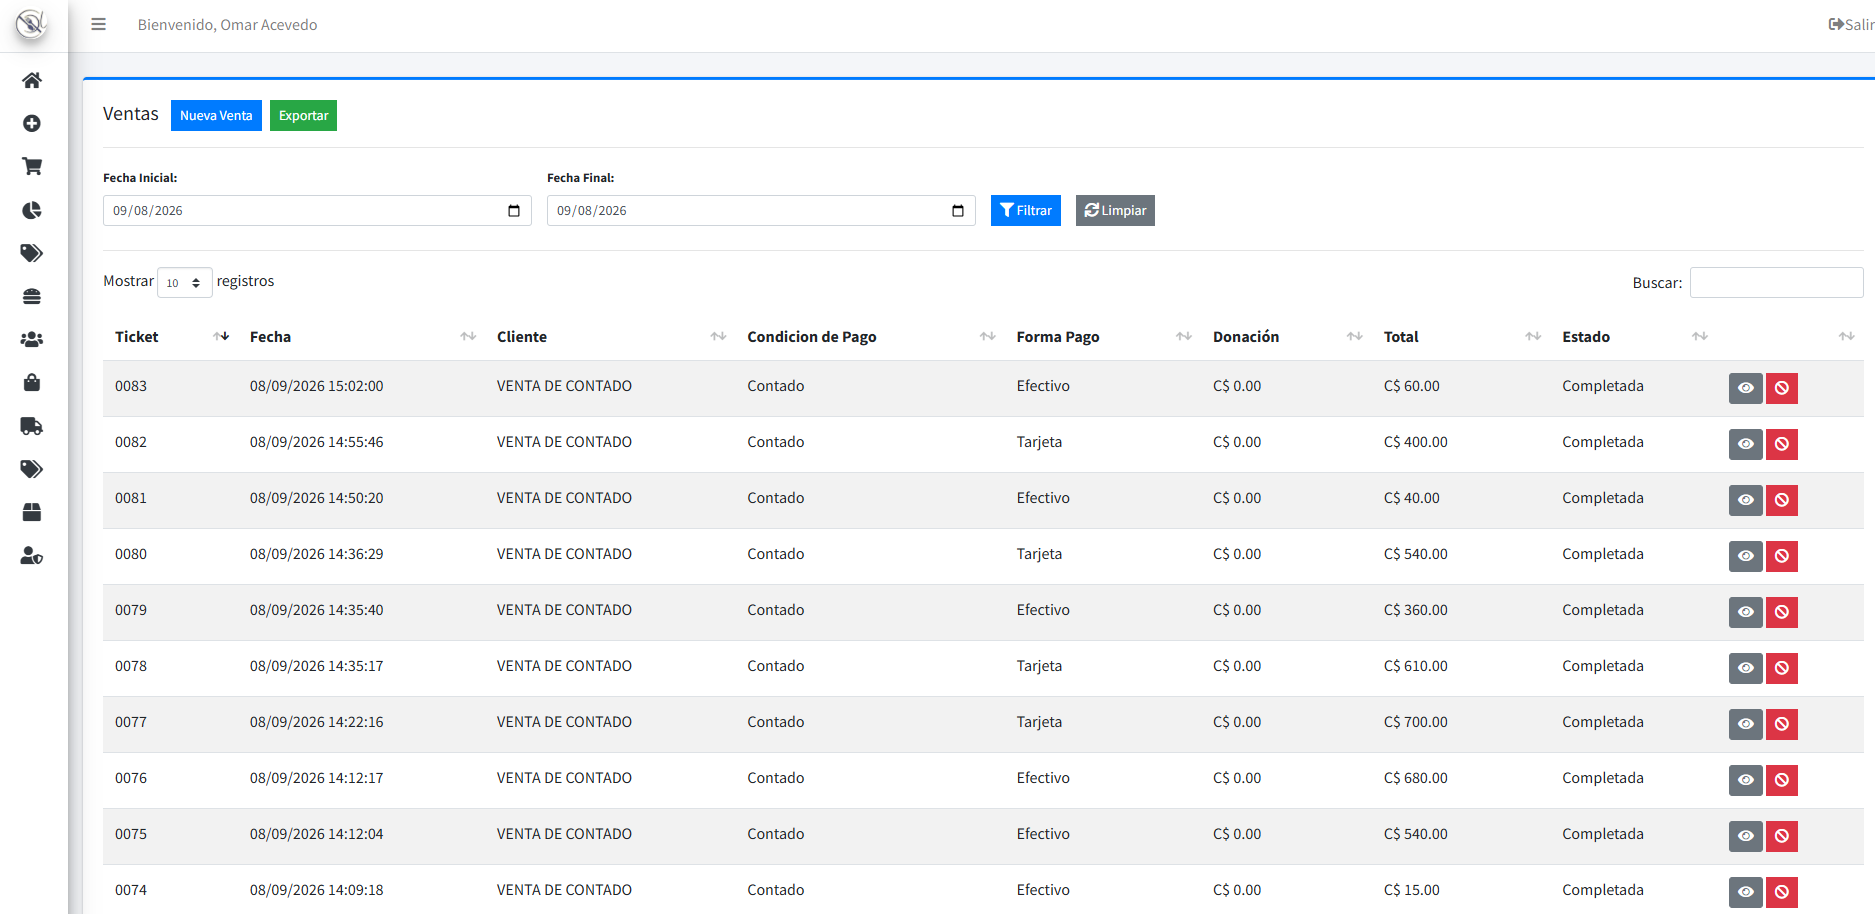Click the shopping bag sidebar icon
This screenshot has height=914, width=1875.
click(32, 382)
